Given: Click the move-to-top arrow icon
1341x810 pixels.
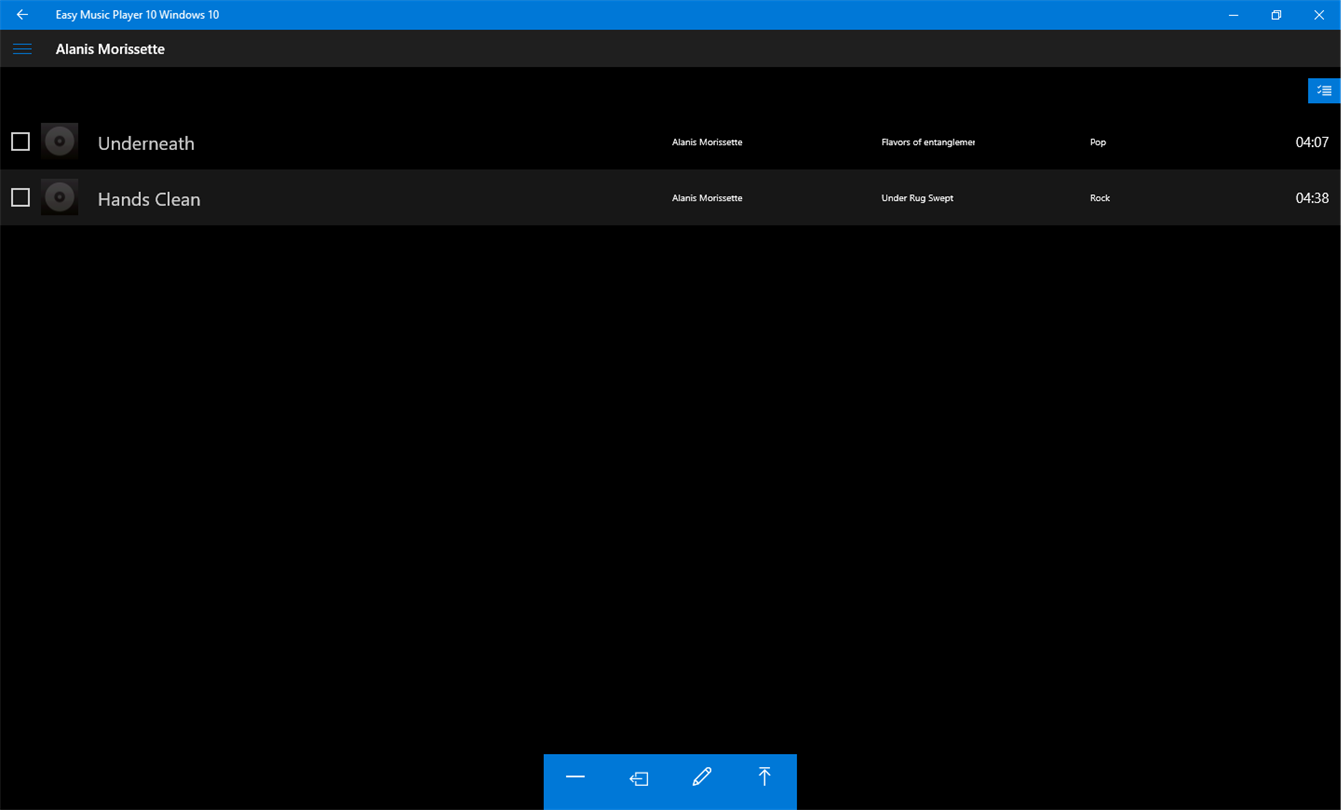Looking at the screenshot, I should pyautogui.click(x=764, y=777).
